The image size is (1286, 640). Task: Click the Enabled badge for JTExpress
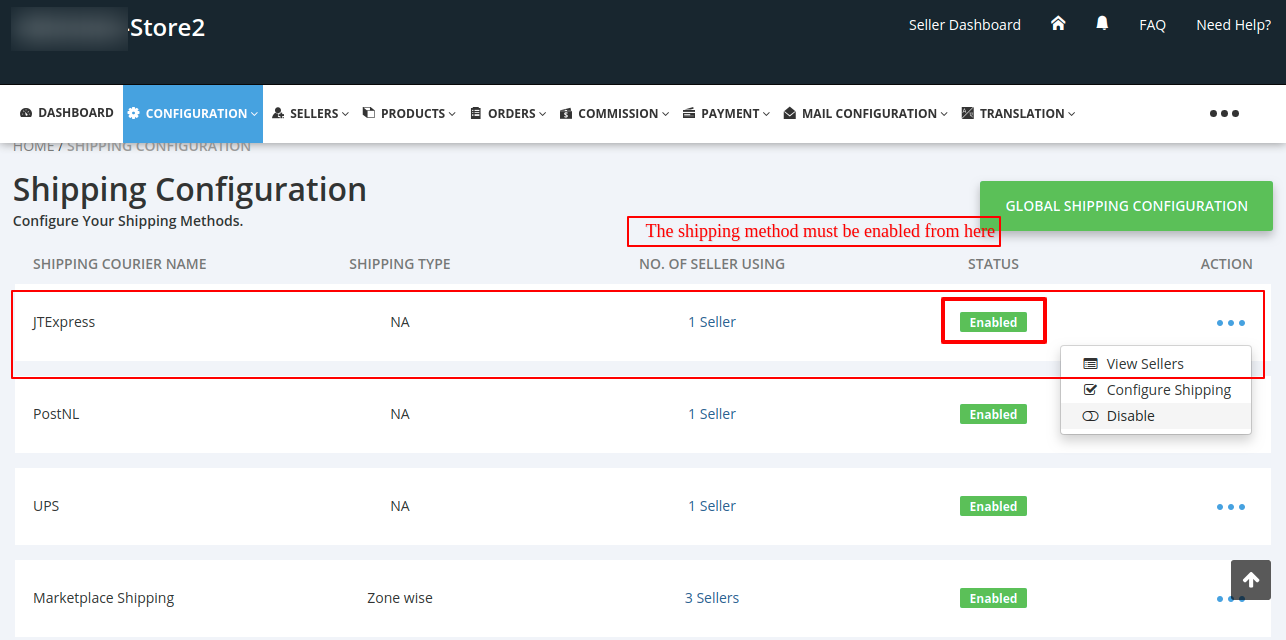point(993,322)
